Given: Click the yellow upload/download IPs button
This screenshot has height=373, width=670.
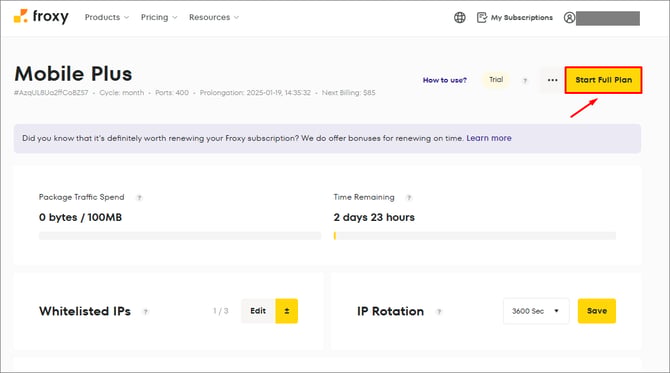Looking at the screenshot, I should [x=287, y=311].
